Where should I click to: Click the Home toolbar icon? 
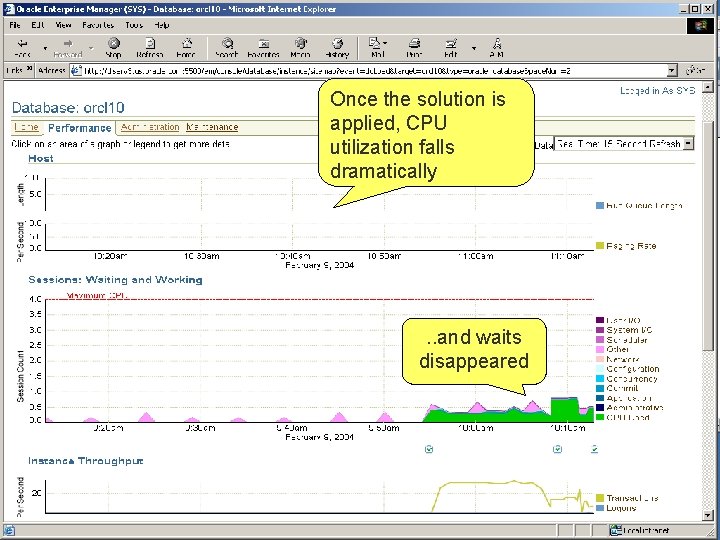pos(186,44)
